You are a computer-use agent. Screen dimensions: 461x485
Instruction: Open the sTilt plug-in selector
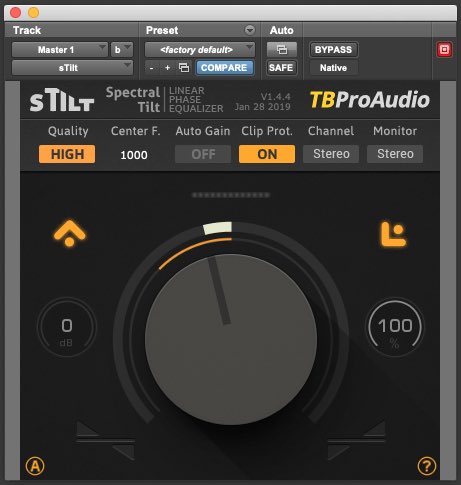point(72,68)
